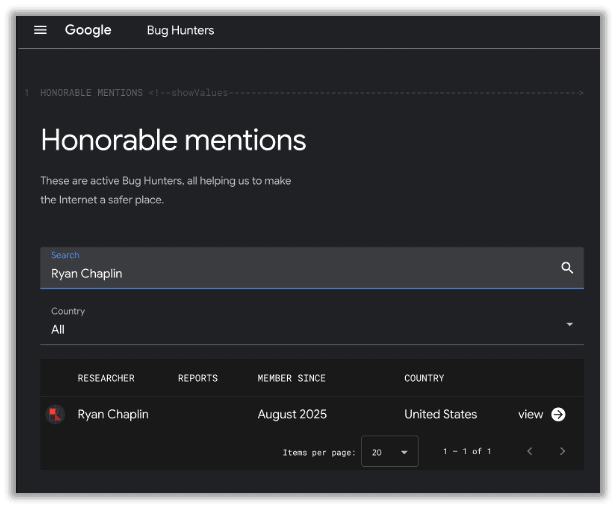Select the Ryan Chaplin researcher name

[x=113, y=414]
